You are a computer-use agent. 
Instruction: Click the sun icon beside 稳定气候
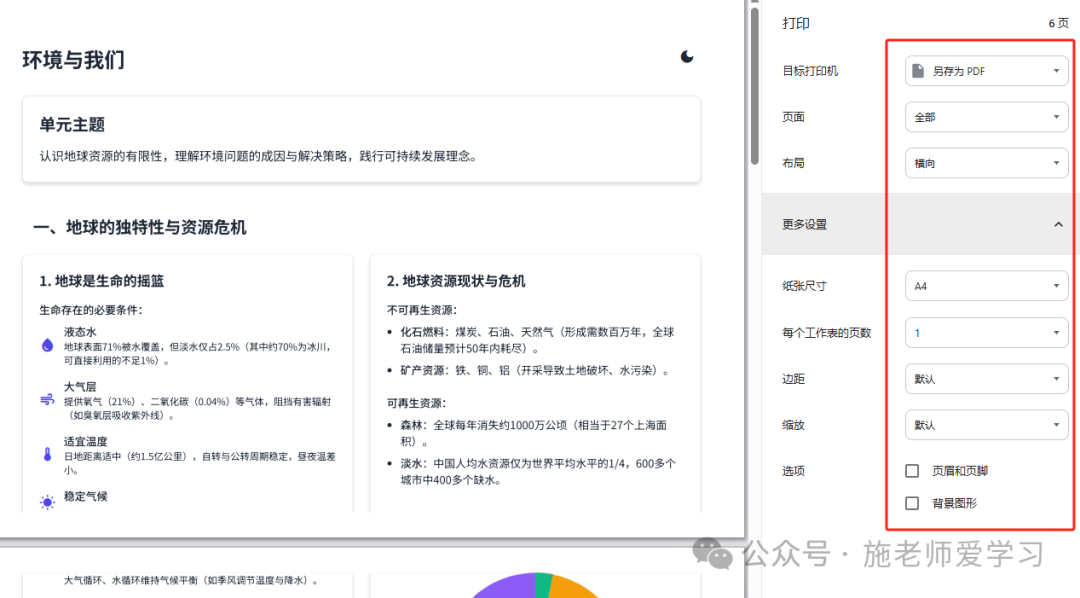pos(48,502)
